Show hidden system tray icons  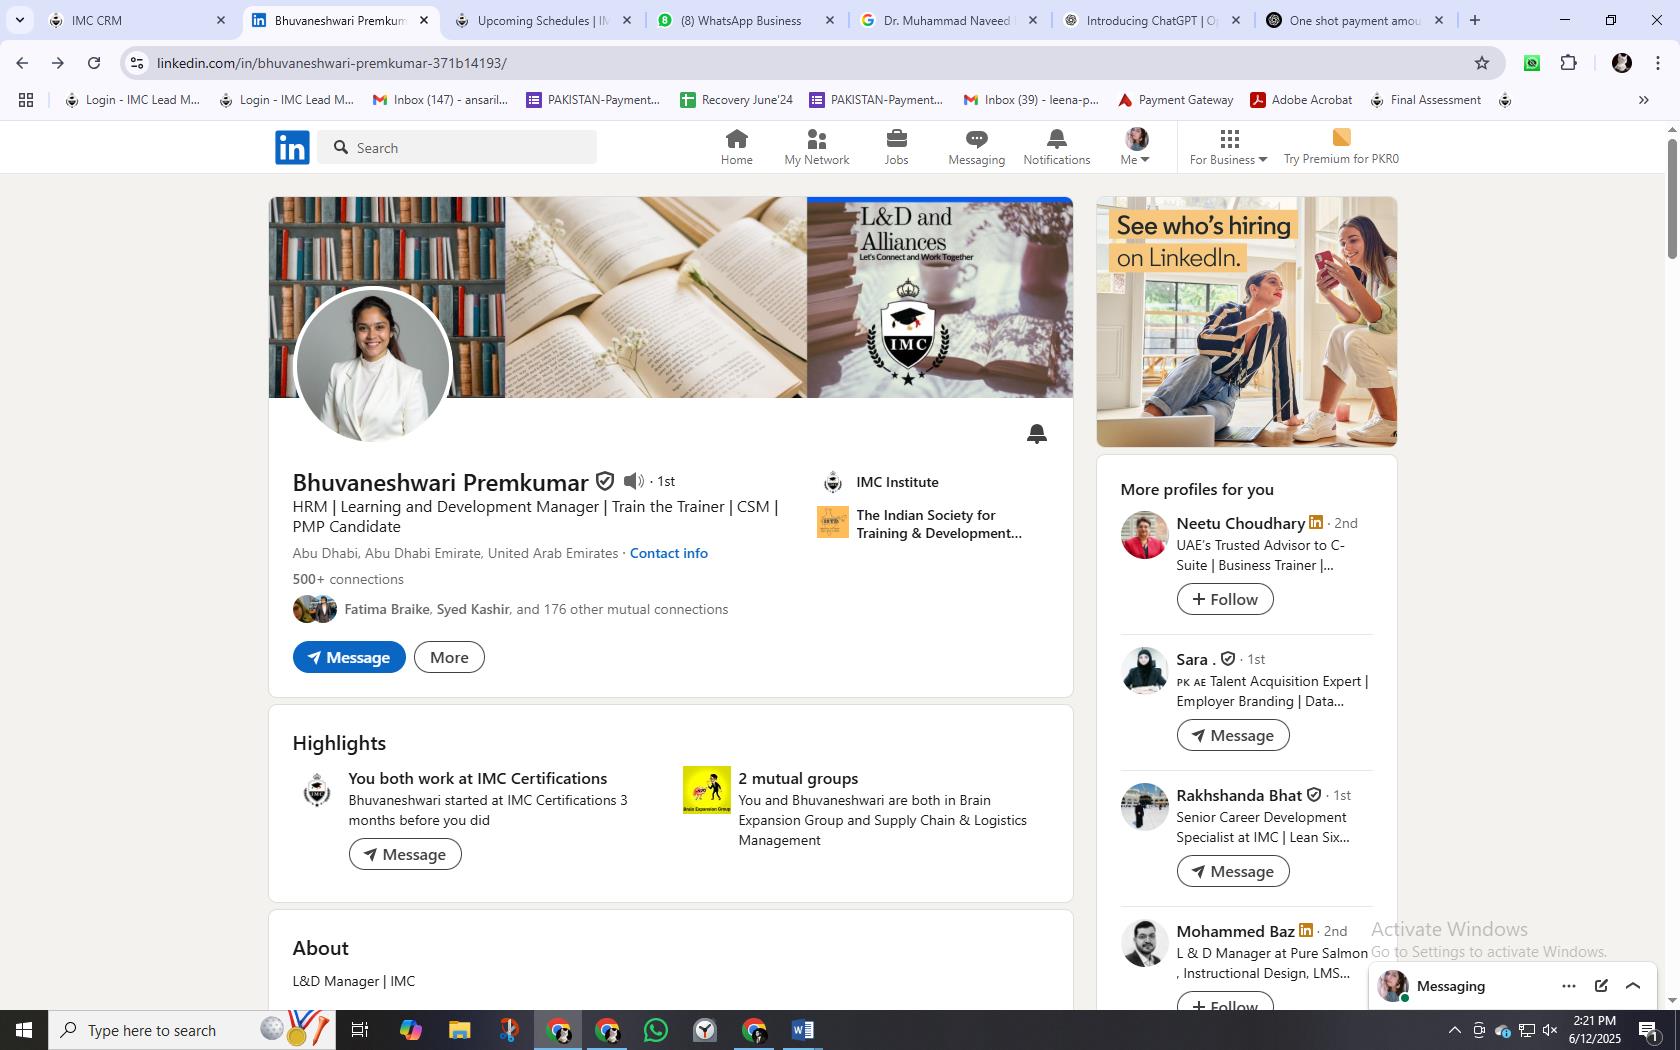pyautogui.click(x=1454, y=1030)
